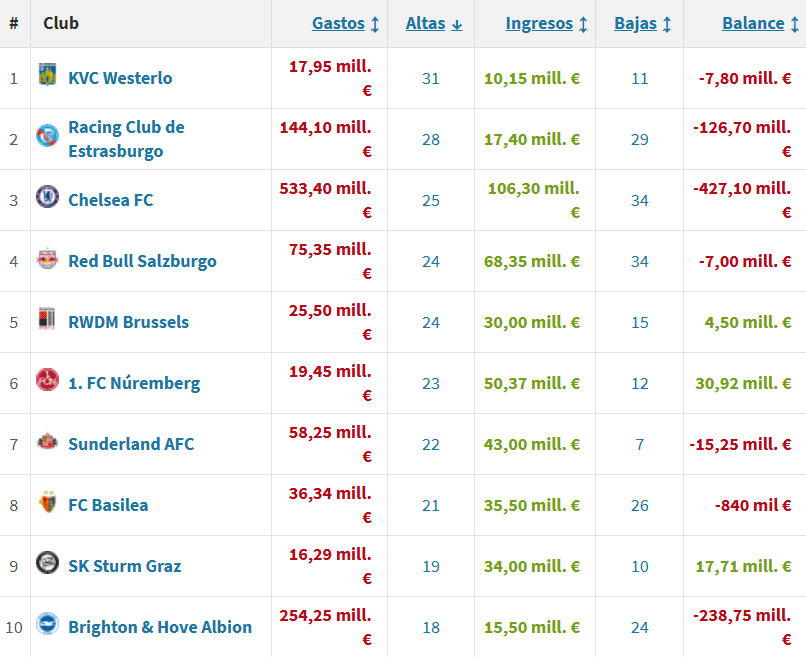Click the KVC Westerlo club crest
Image resolution: width=806 pixels, height=657 pixels.
click(47, 76)
